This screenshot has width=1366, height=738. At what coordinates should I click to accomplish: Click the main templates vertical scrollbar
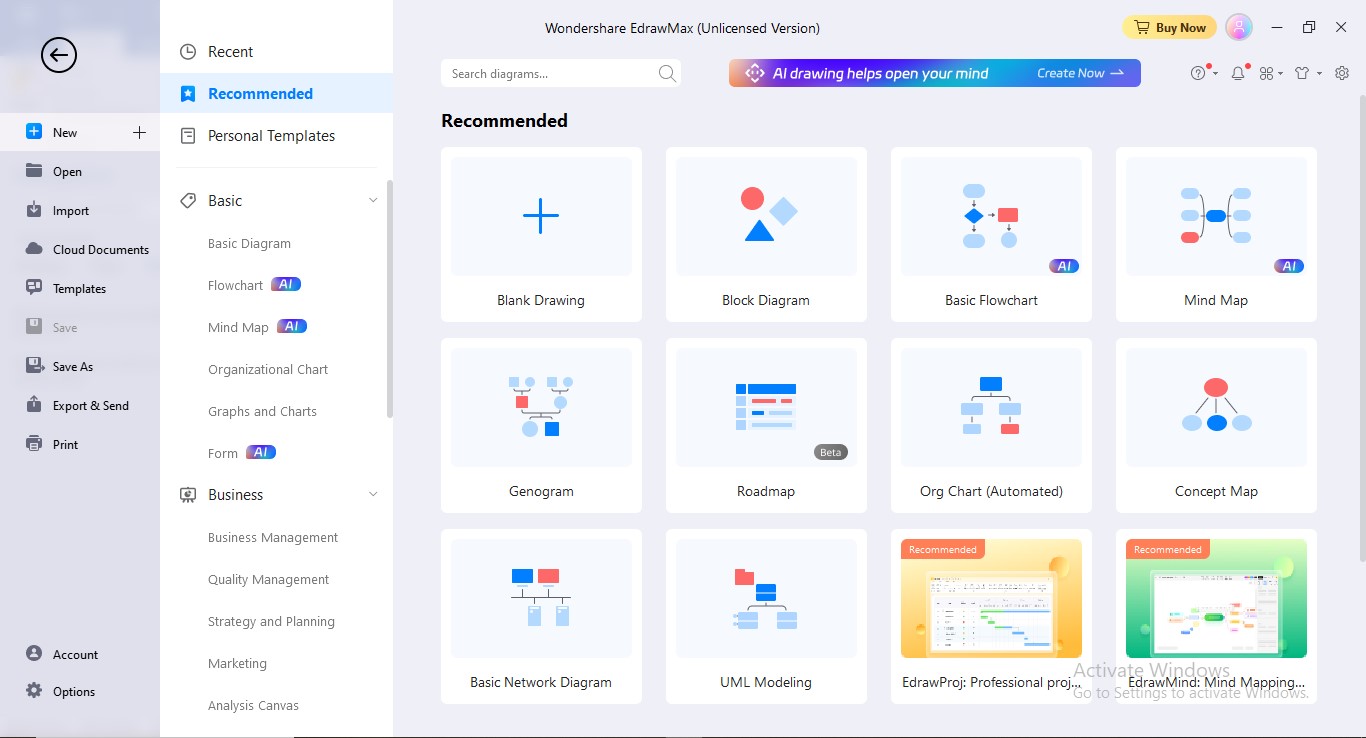coord(1362,327)
